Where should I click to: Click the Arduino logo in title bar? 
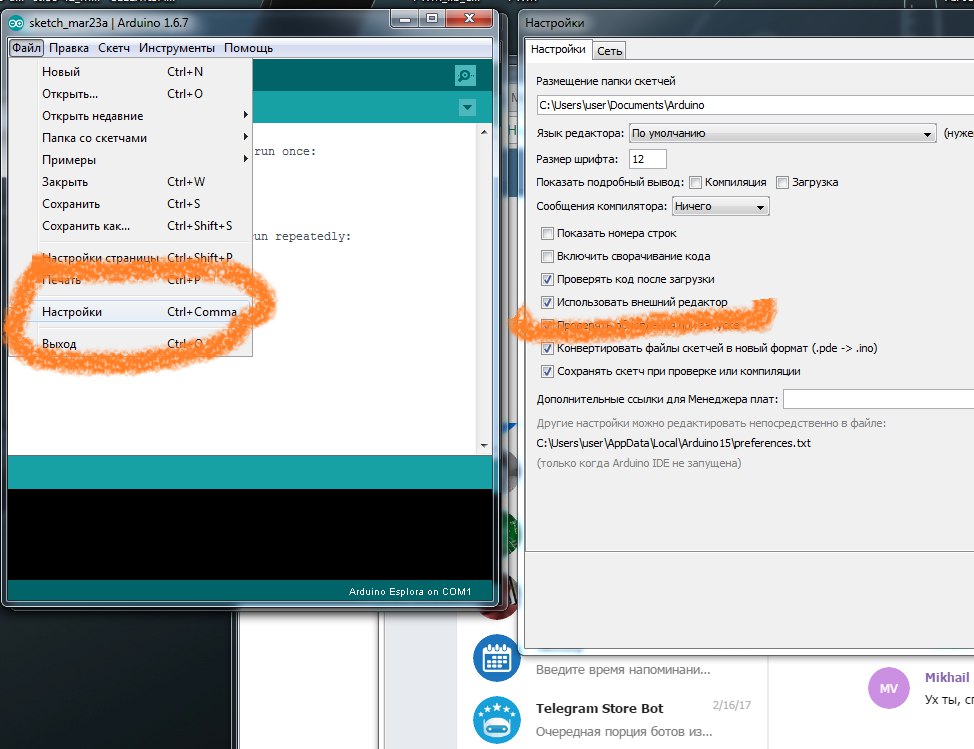16,24
